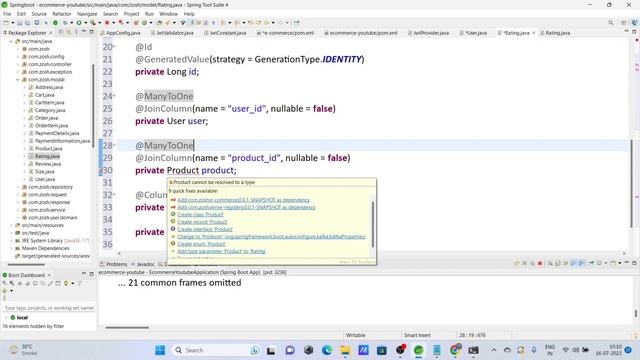The image size is (640, 360).
Task: Click Spring Tool Suite taskbar icon
Action: tap(418, 350)
